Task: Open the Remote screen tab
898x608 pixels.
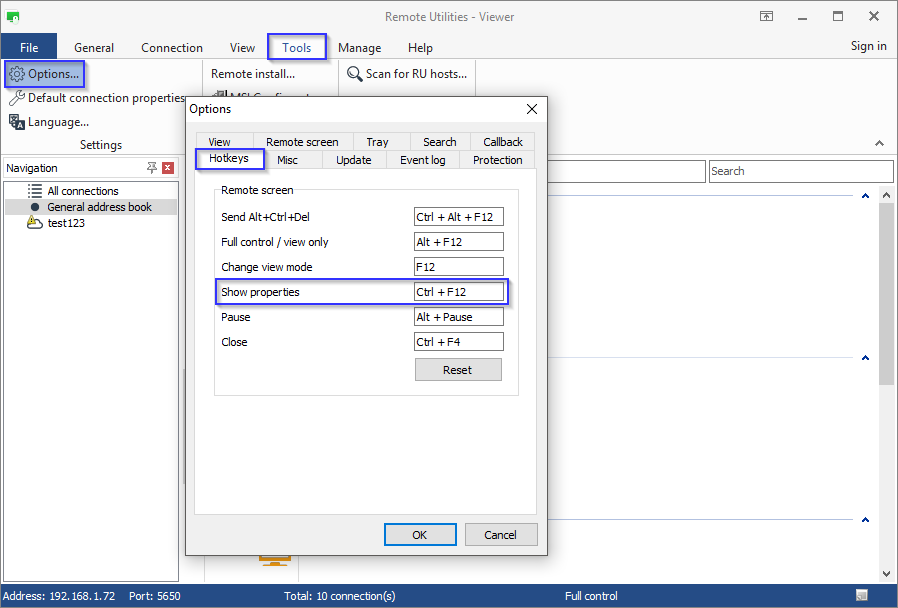Action: point(302,142)
